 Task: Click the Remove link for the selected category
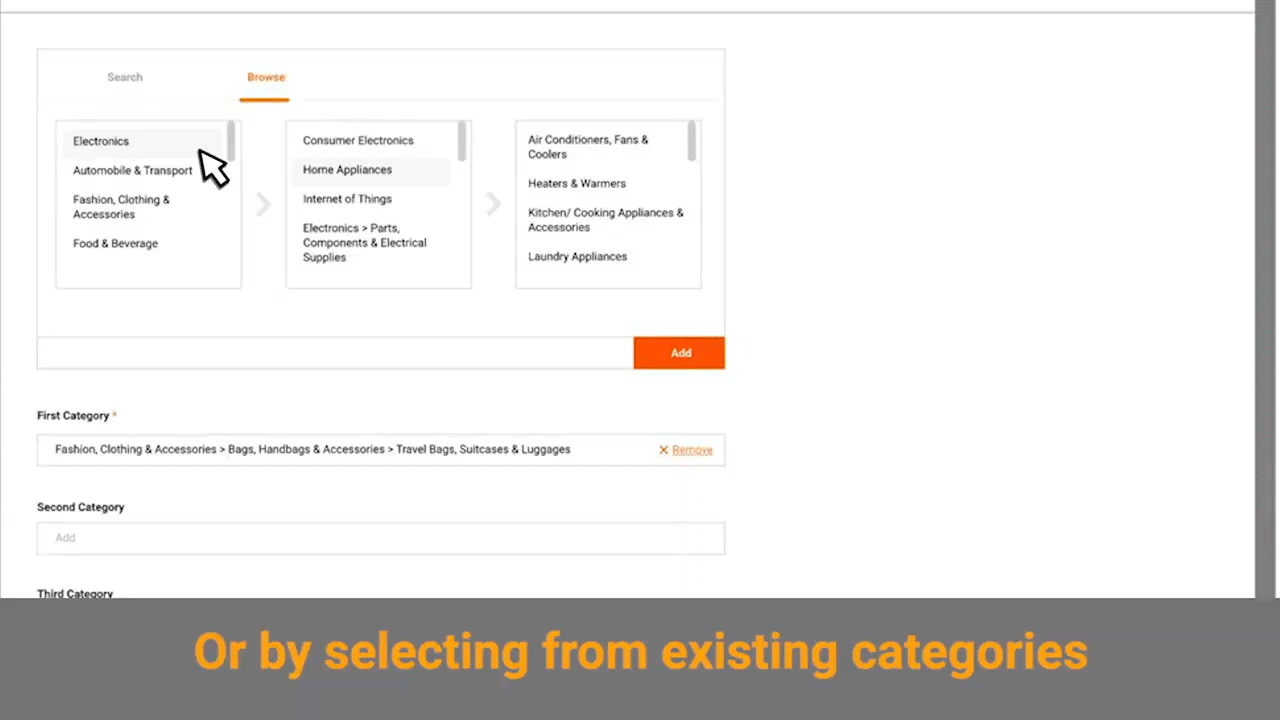[x=692, y=449]
